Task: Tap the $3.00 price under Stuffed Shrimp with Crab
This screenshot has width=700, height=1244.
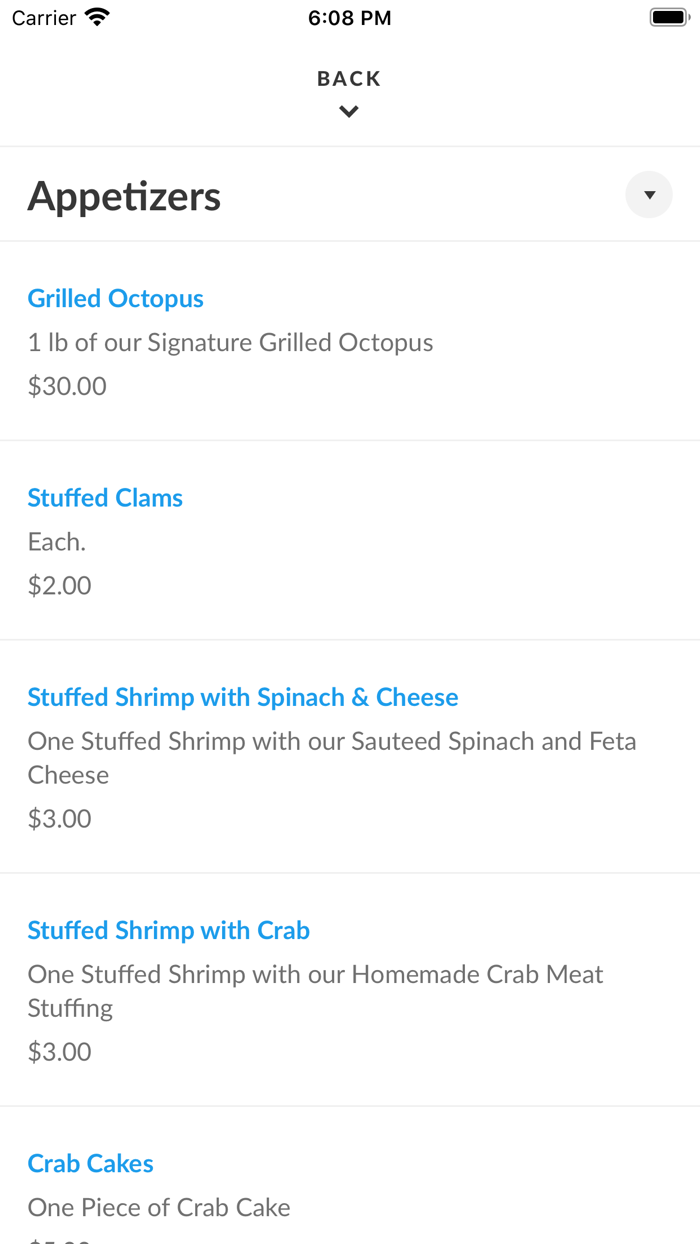Action: click(x=59, y=1051)
